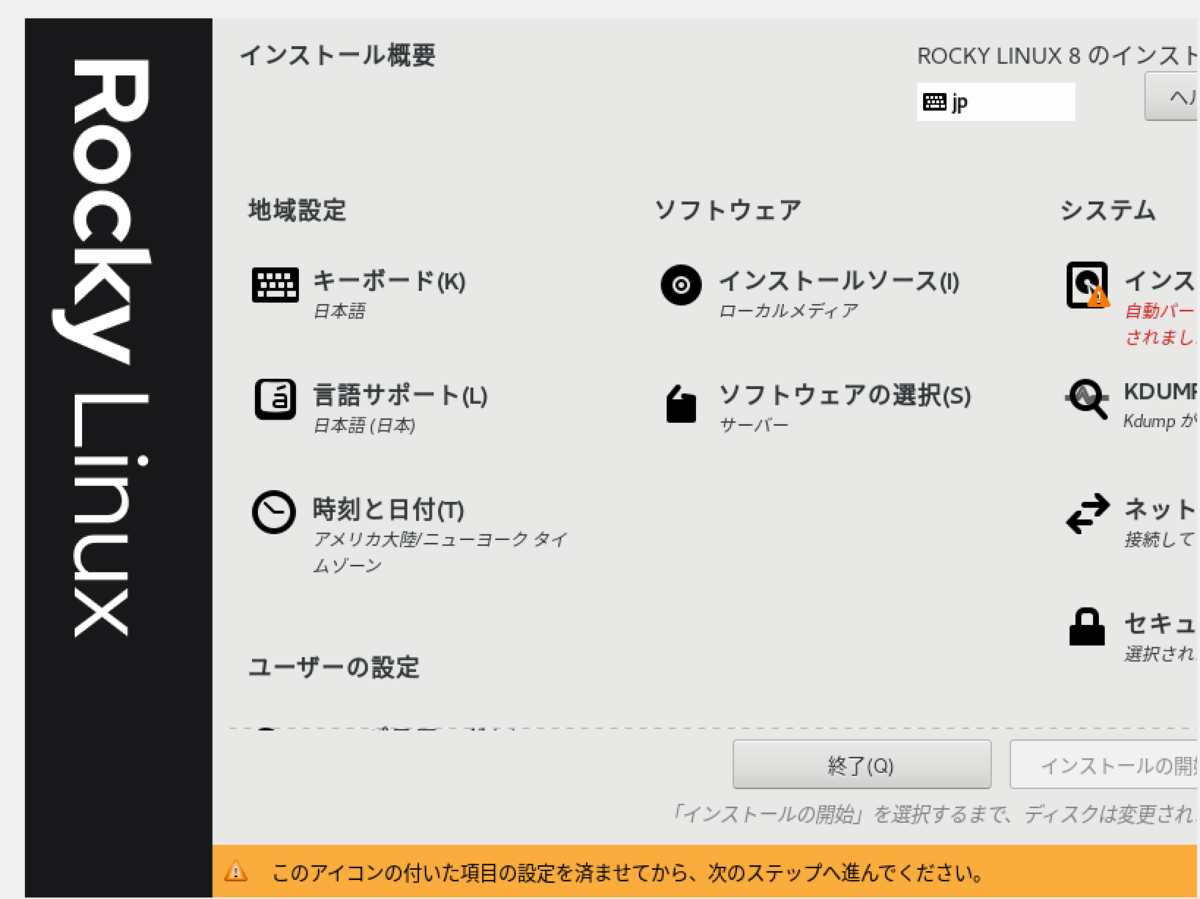The image size is (1200, 899).
Task: Click the 地域設定 section heading
Action: (x=297, y=210)
